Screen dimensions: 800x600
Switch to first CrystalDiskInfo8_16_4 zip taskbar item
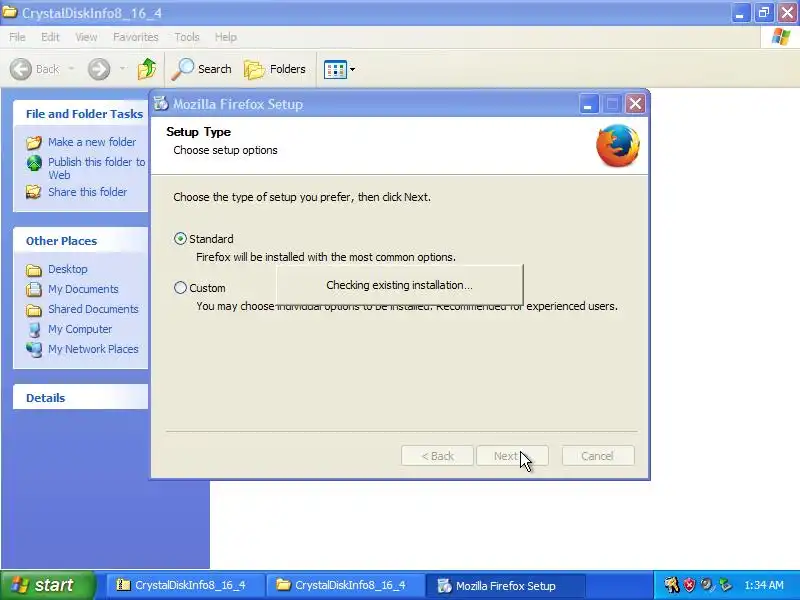click(185, 585)
